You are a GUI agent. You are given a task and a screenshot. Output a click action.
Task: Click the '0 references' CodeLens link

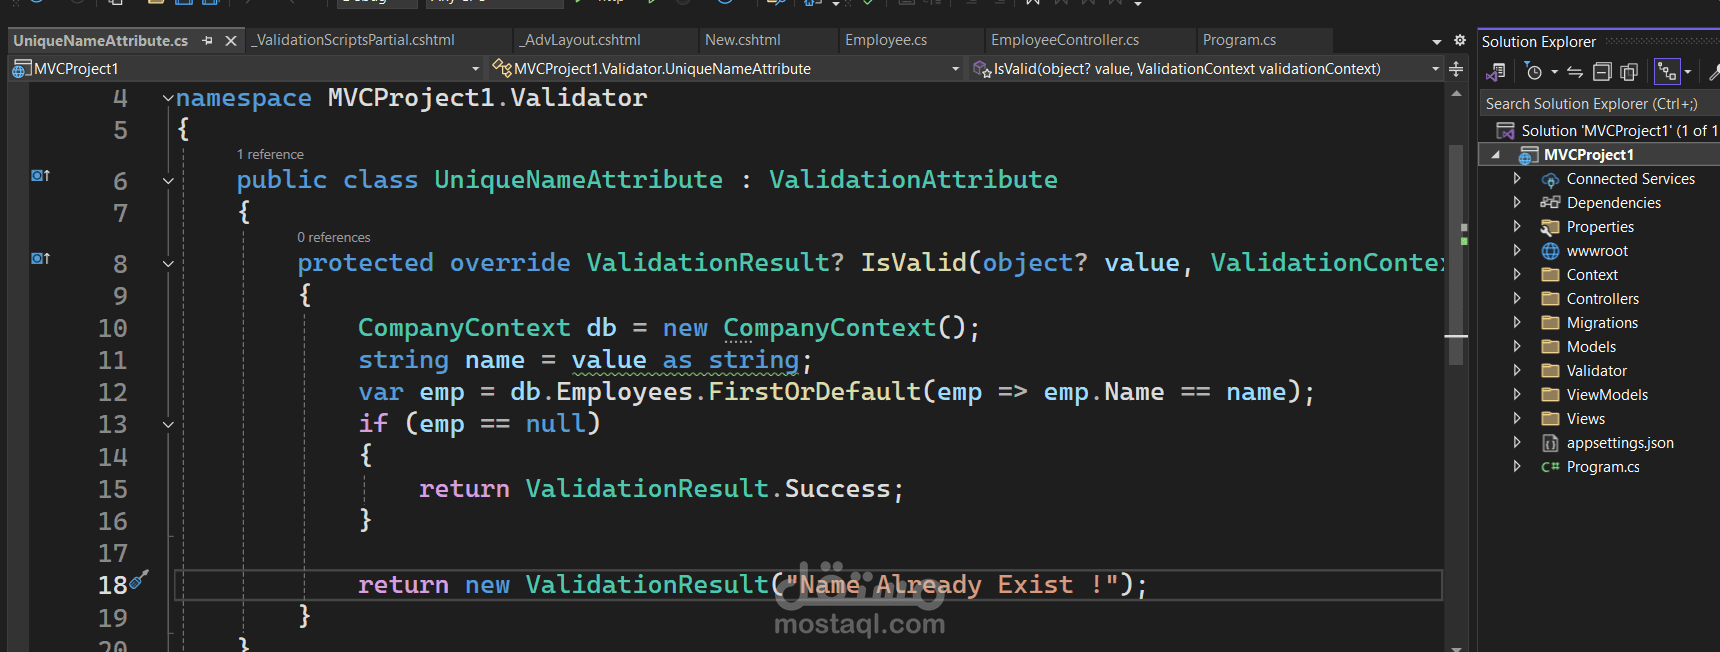click(334, 238)
